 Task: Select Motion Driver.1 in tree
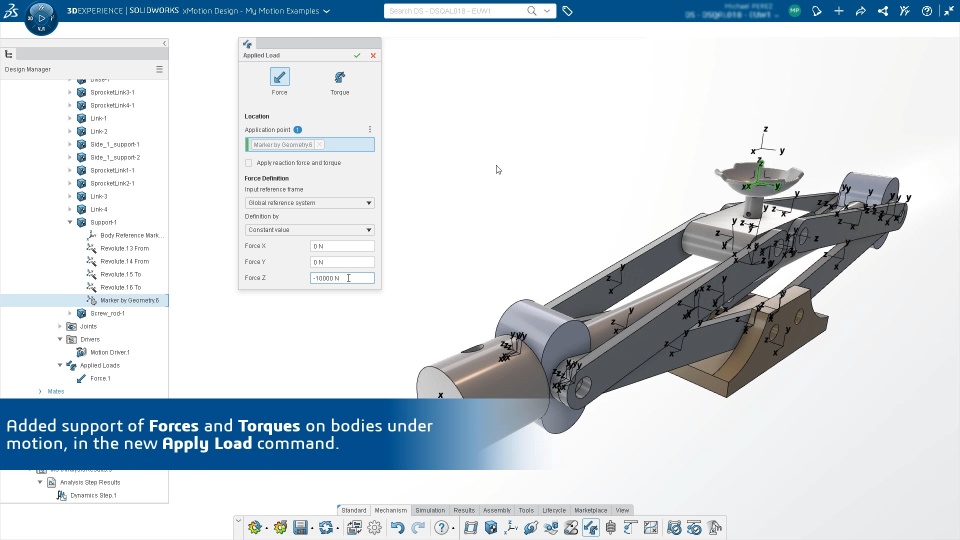click(x=110, y=353)
